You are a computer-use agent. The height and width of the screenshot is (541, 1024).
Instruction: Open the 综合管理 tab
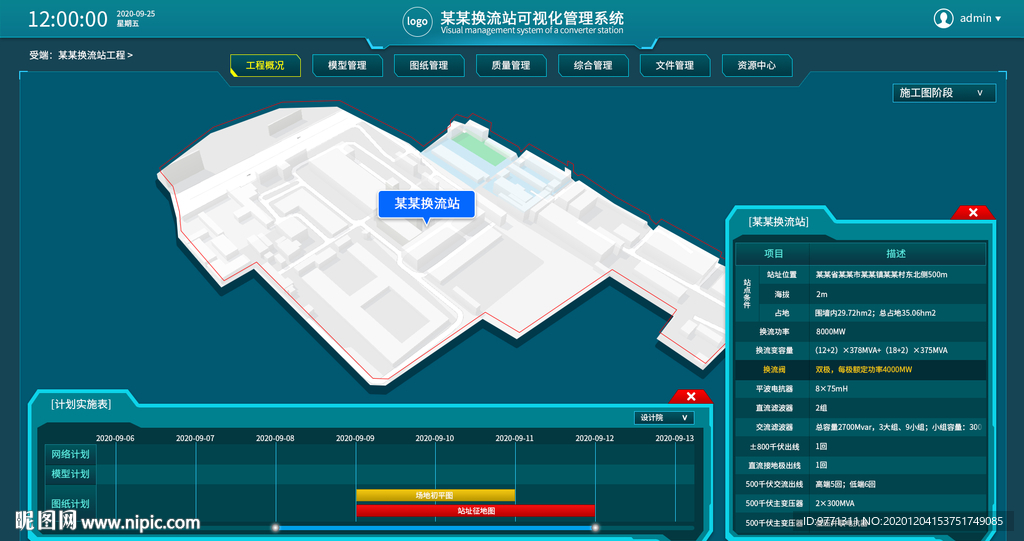(593, 66)
